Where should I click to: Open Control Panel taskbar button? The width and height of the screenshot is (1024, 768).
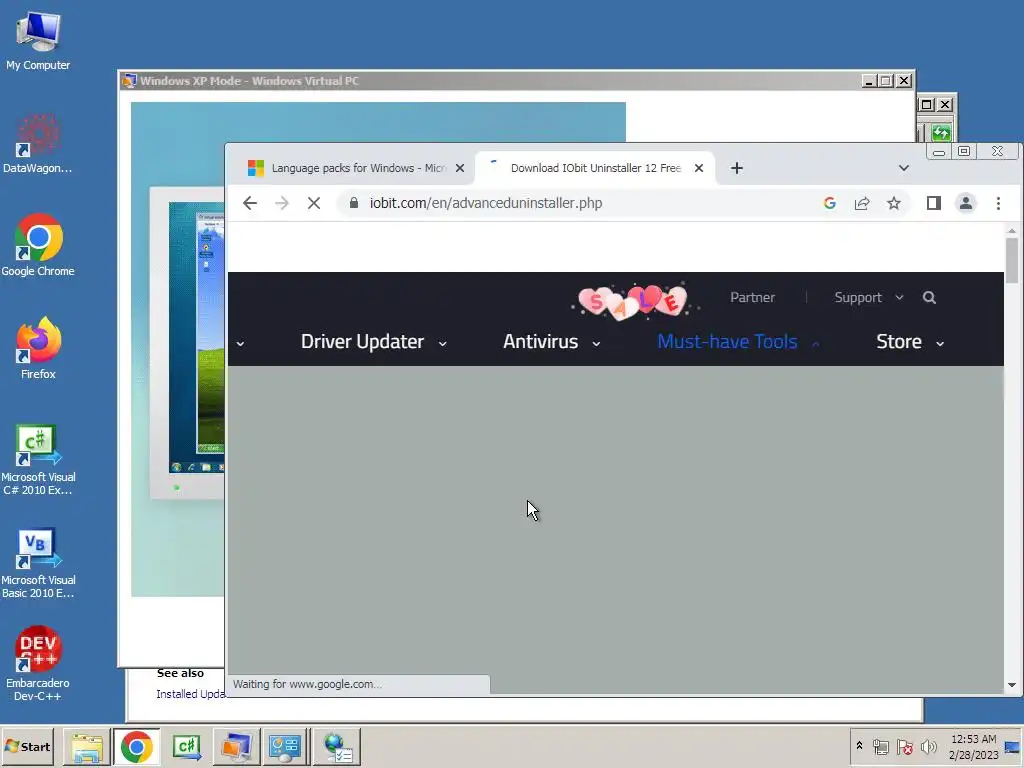point(285,747)
